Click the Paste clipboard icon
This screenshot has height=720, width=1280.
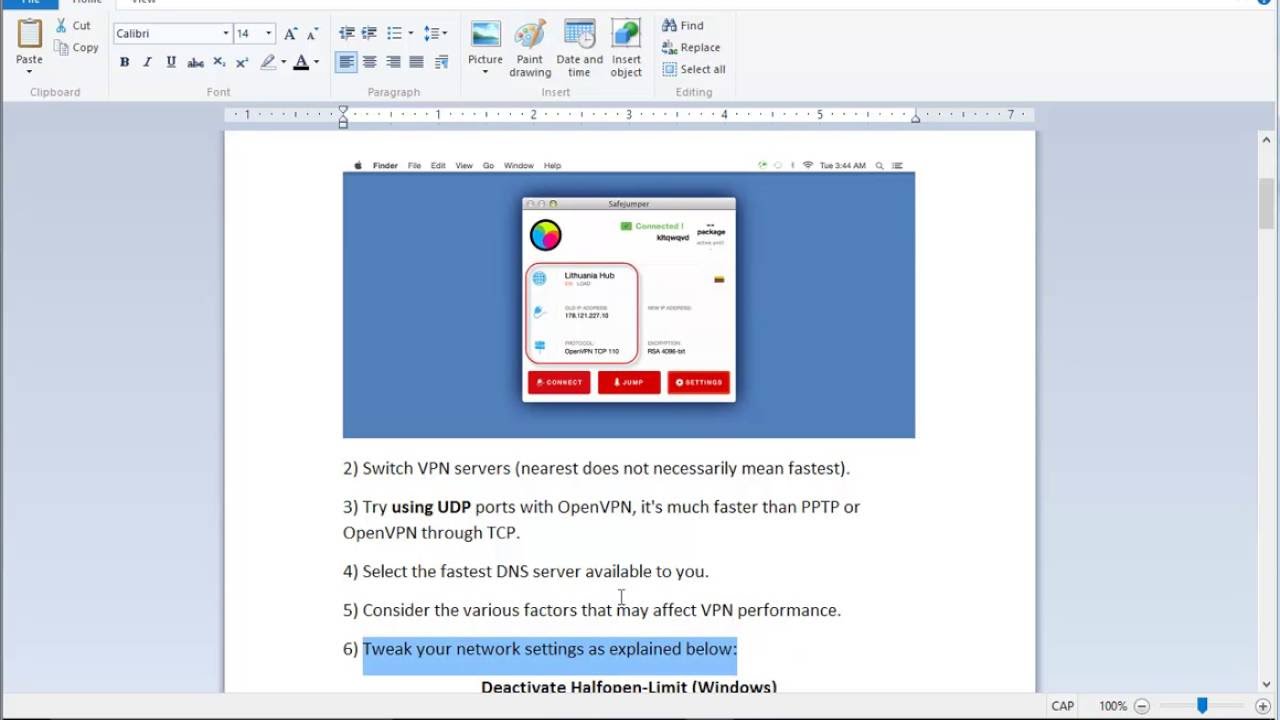[29, 35]
